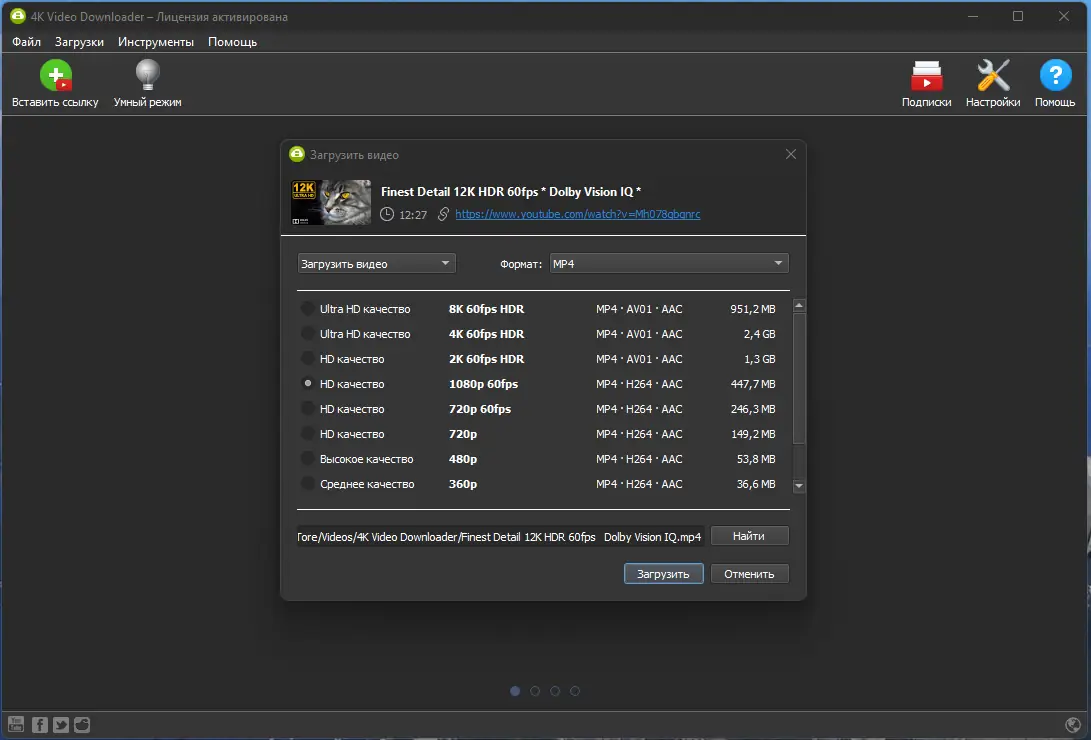Open the Формат MP4 dropdown

tap(669, 264)
